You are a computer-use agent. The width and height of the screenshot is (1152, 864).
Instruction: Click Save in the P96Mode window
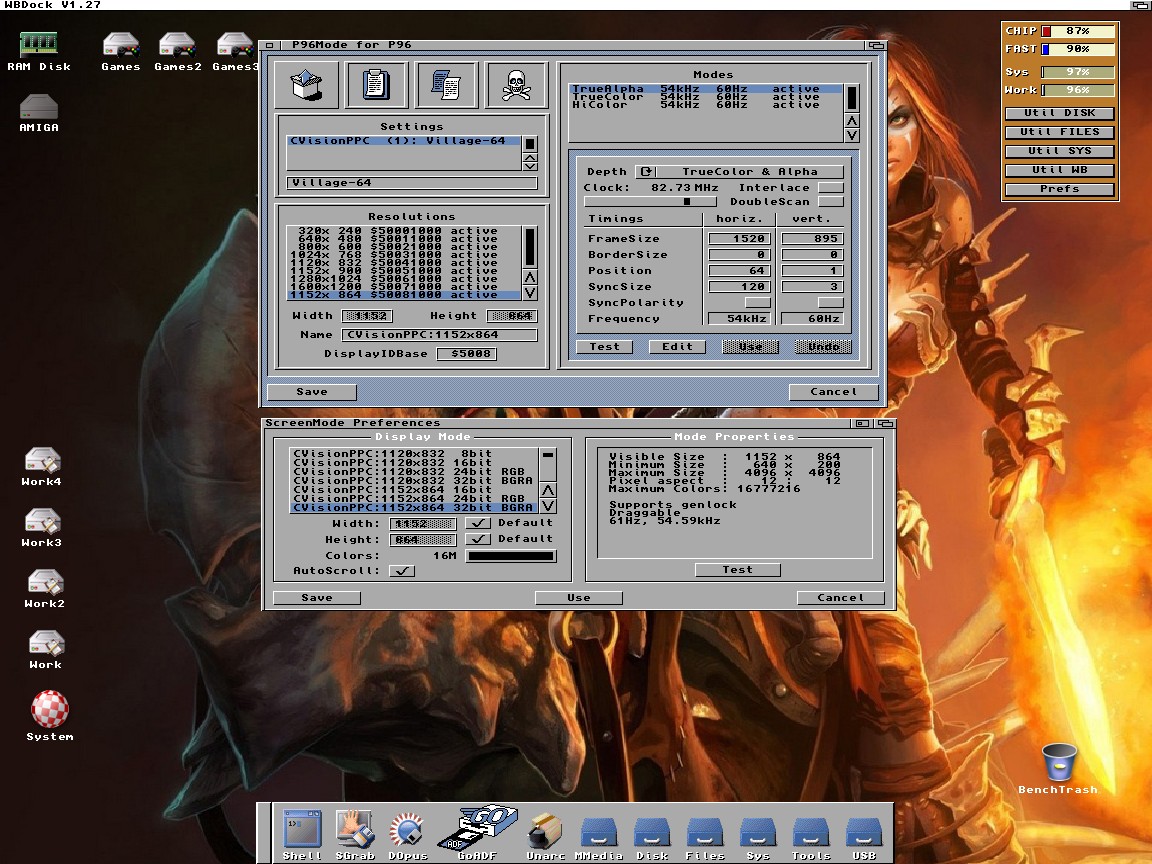point(312,392)
